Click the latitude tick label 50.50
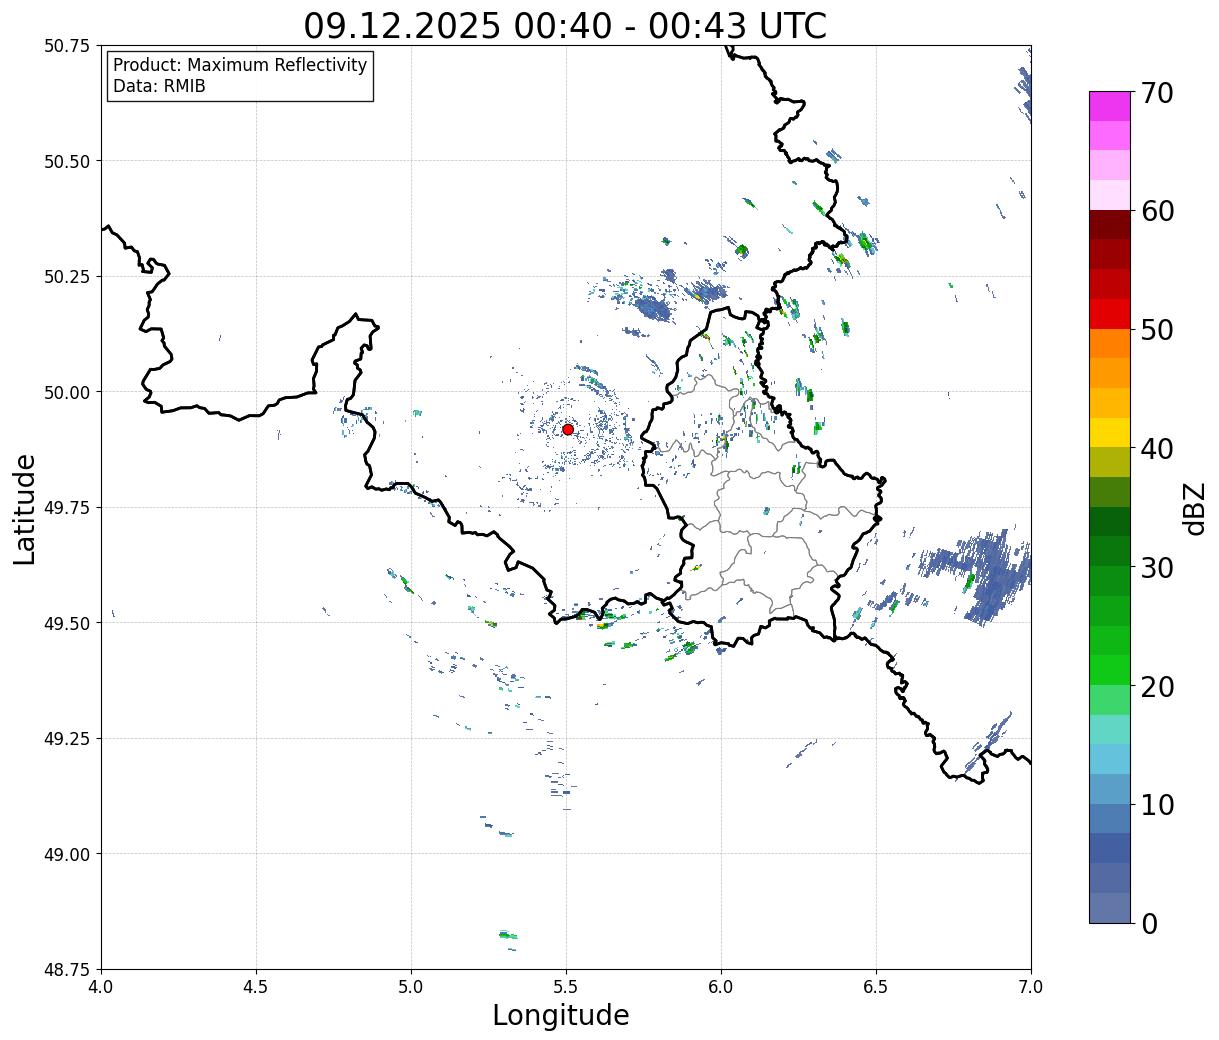The height and width of the screenshot is (1040, 1219). coord(67,161)
